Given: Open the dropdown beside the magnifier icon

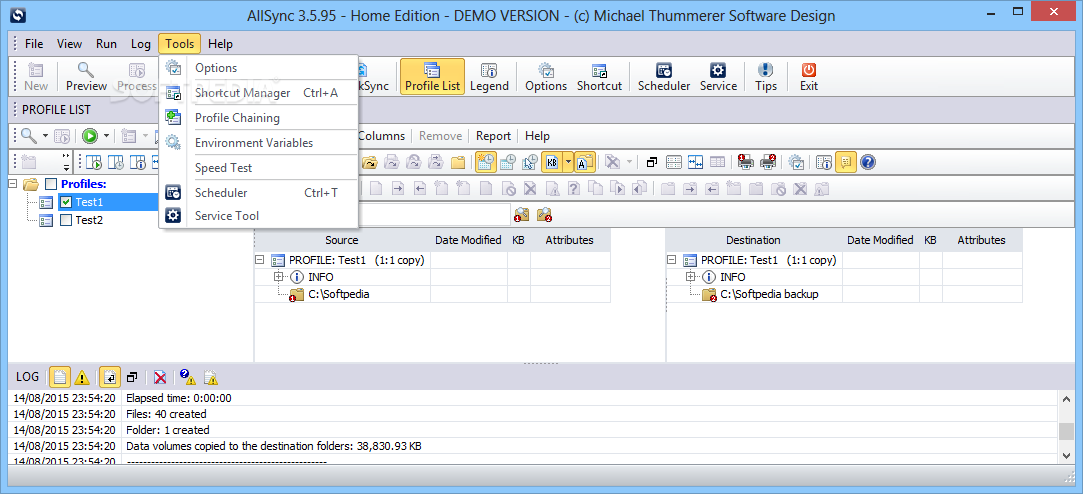Looking at the screenshot, I should pyautogui.click(x=45, y=136).
